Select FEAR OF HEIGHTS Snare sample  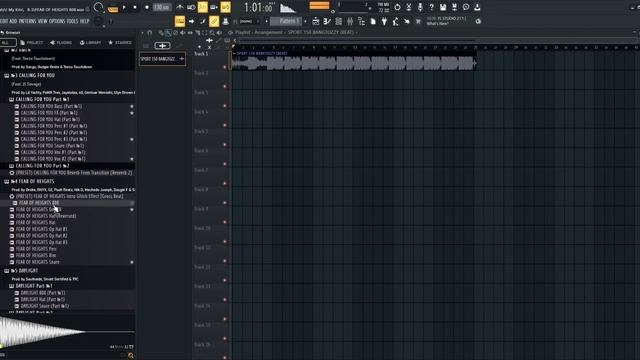(38, 262)
